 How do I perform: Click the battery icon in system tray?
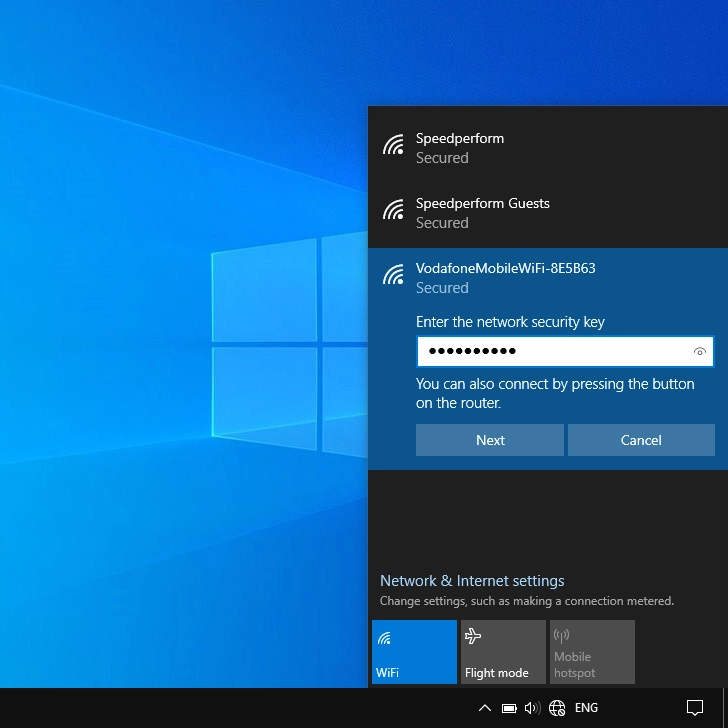click(509, 708)
